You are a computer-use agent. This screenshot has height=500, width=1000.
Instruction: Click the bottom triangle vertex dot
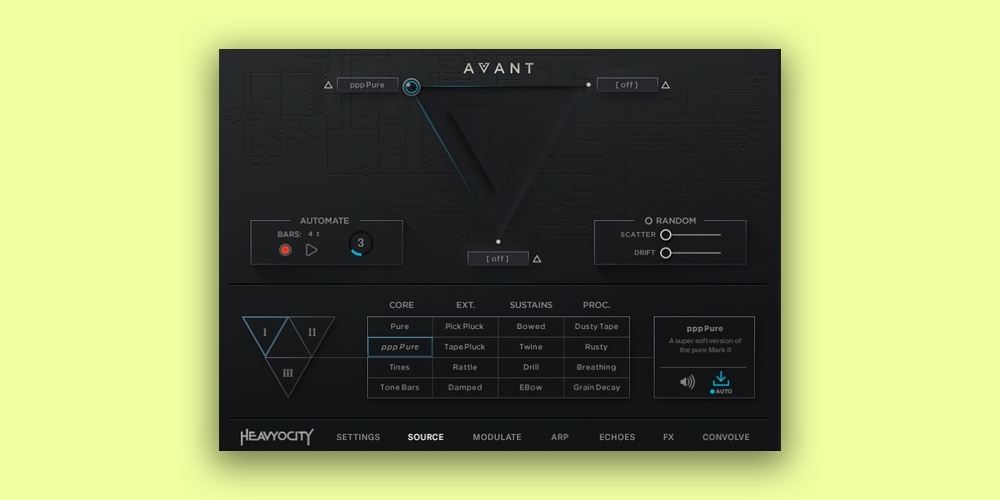click(498, 242)
